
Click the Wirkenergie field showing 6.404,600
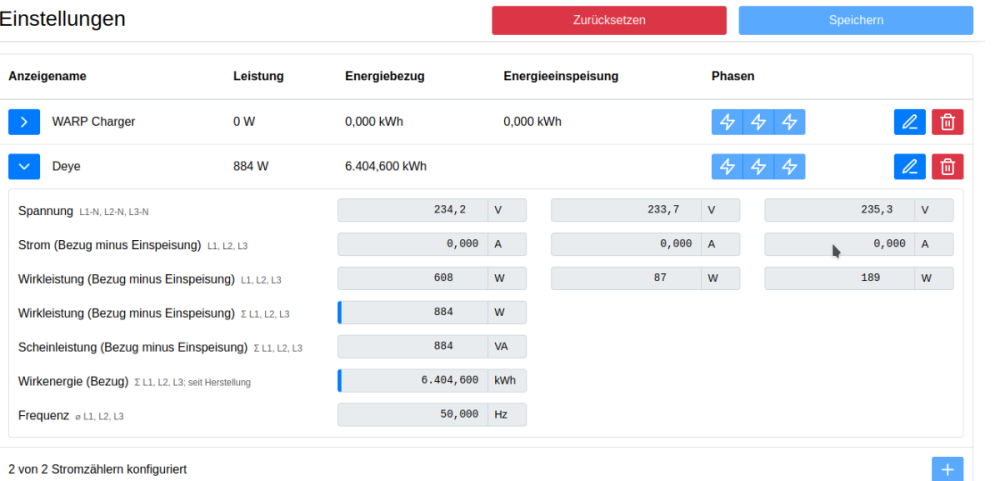tap(412, 381)
